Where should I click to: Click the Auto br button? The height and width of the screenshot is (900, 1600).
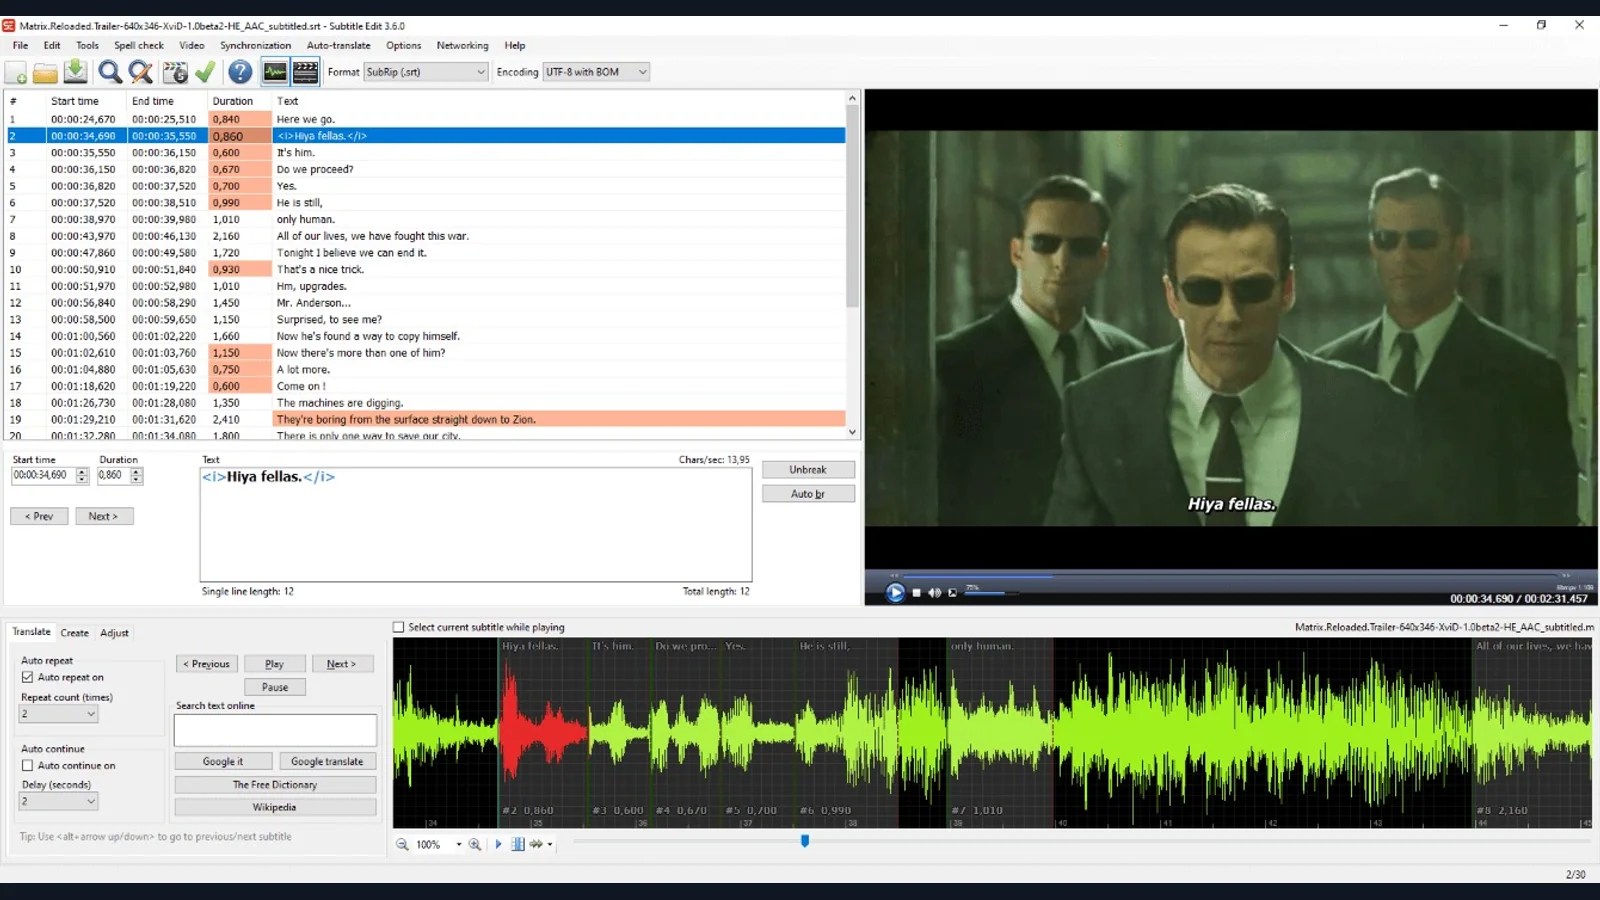[808, 494]
